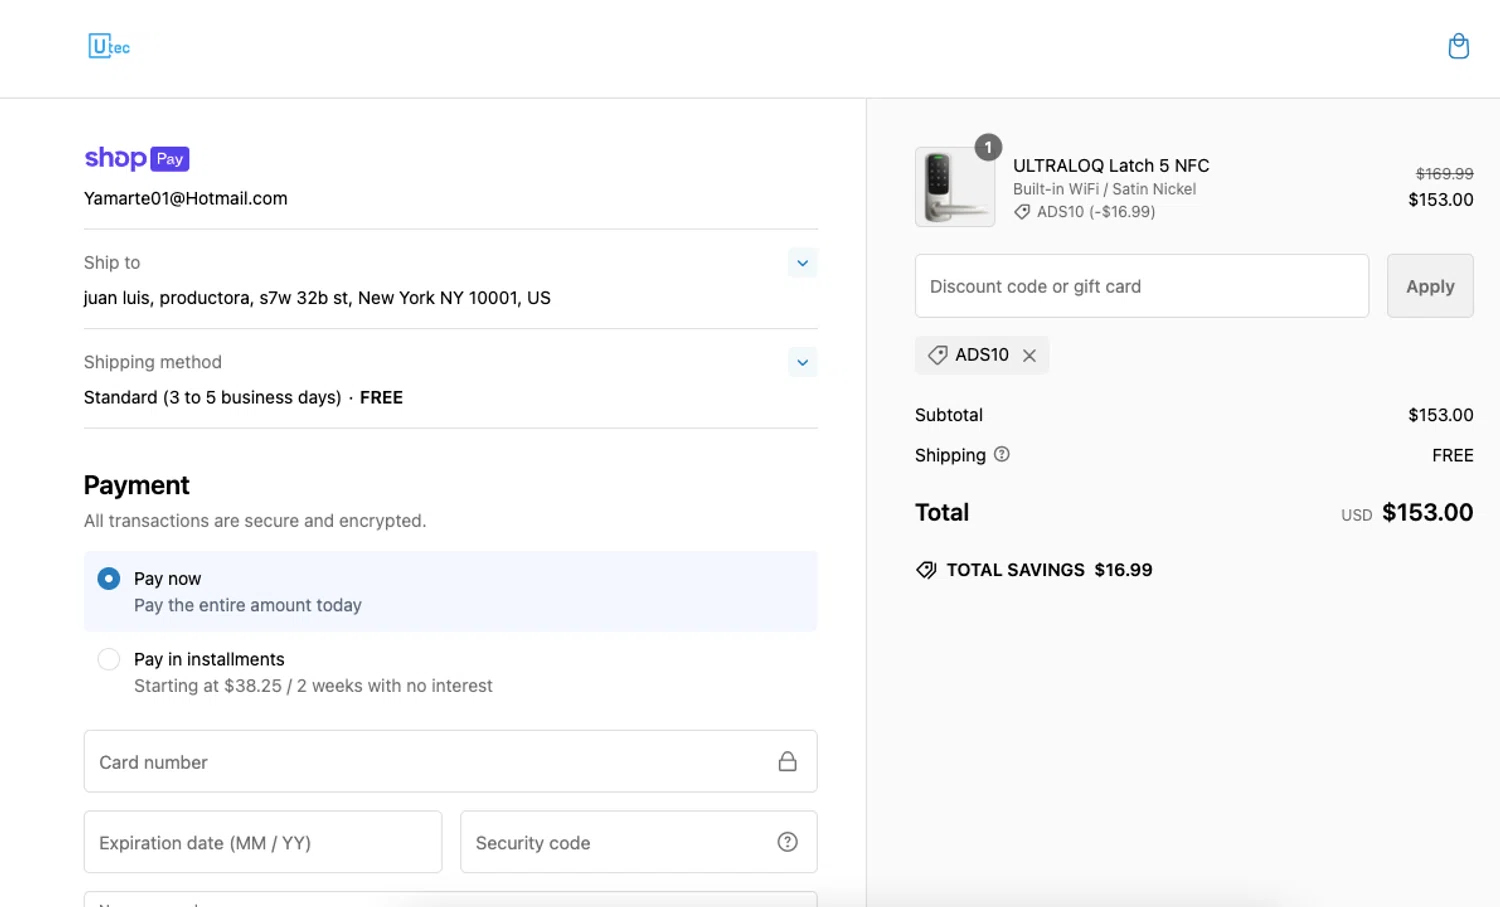The height and width of the screenshot is (907, 1500).
Task: Click the Shop Pay logo
Action: (x=137, y=158)
